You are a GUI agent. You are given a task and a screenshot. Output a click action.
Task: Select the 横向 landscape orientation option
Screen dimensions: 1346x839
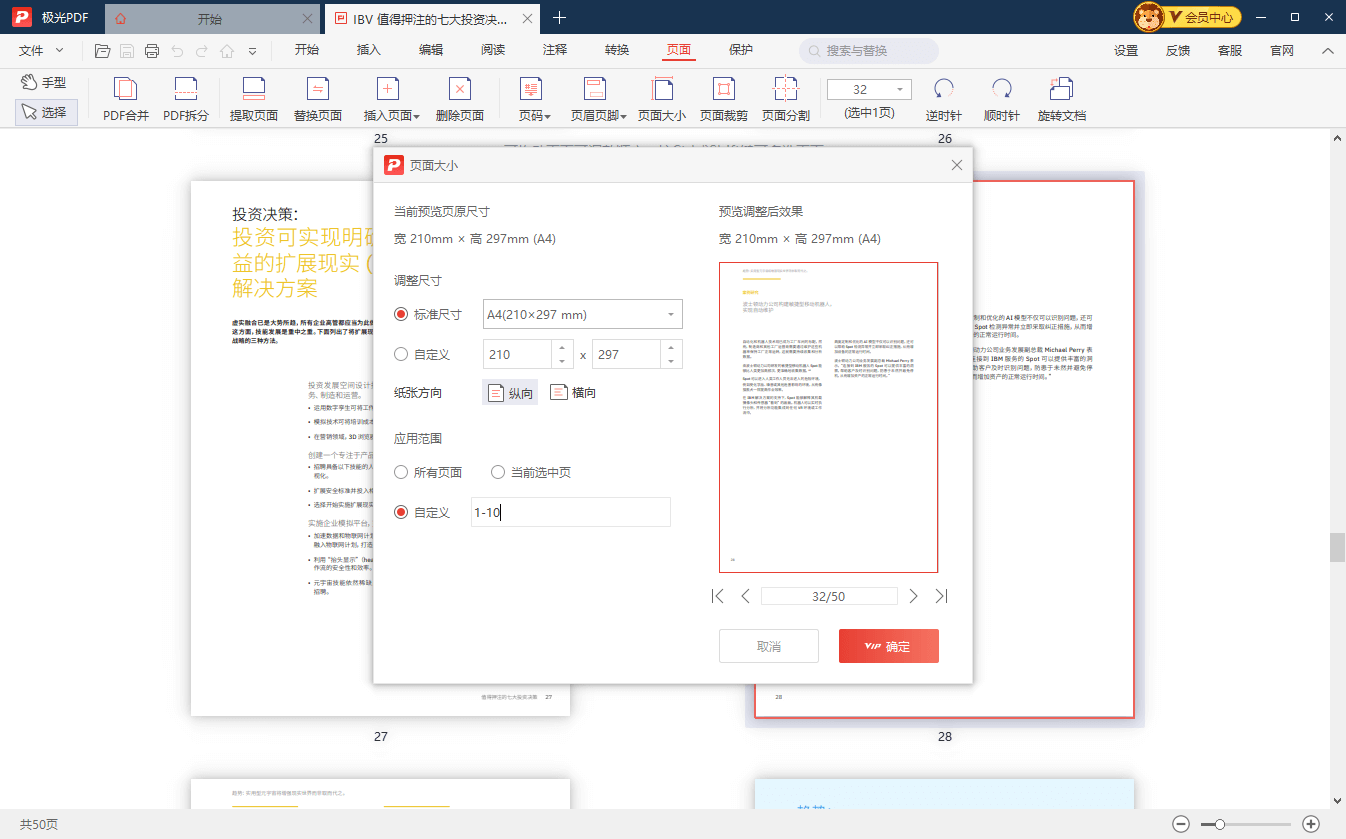(x=572, y=393)
